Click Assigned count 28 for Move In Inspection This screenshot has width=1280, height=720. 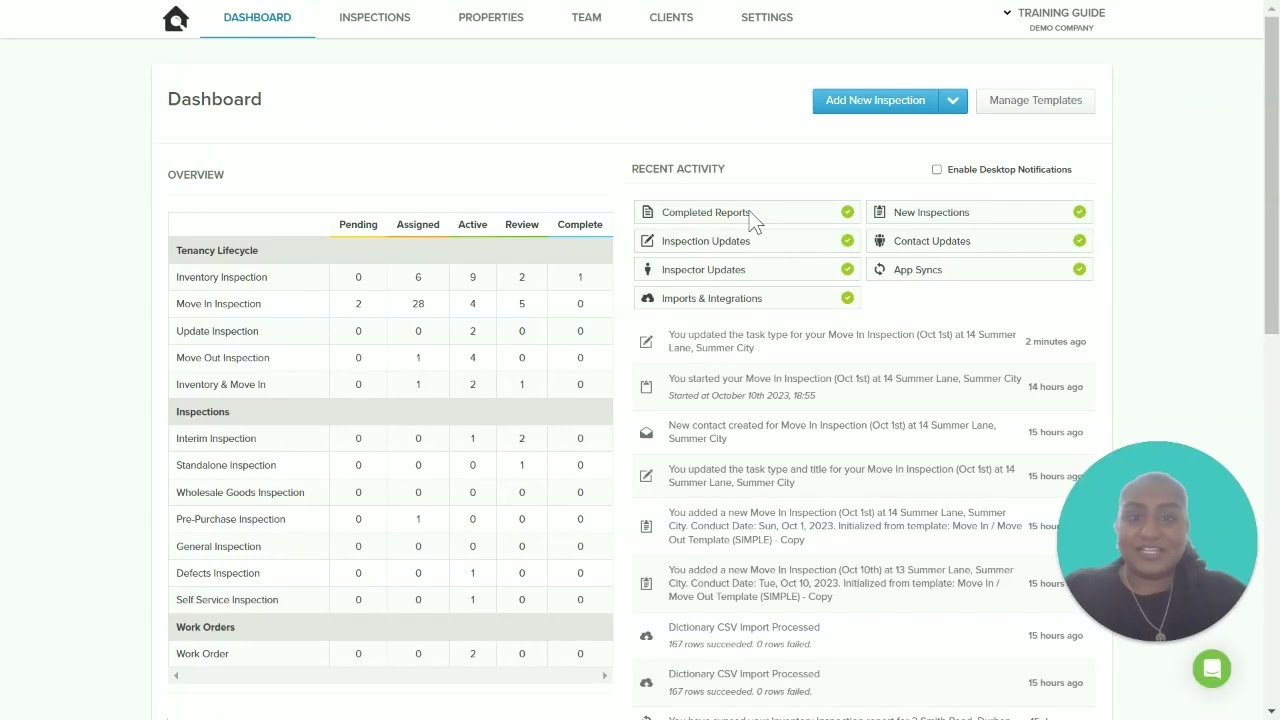[x=418, y=304]
